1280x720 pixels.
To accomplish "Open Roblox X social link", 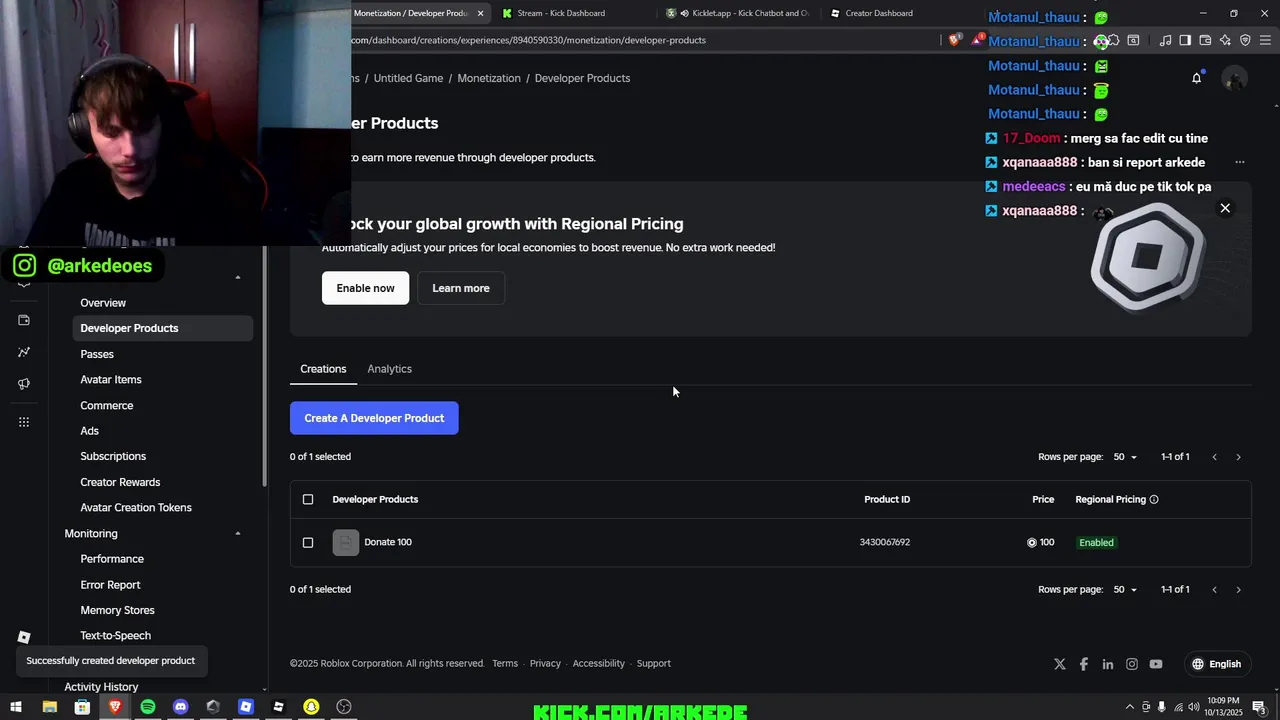I will (1060, 664).
